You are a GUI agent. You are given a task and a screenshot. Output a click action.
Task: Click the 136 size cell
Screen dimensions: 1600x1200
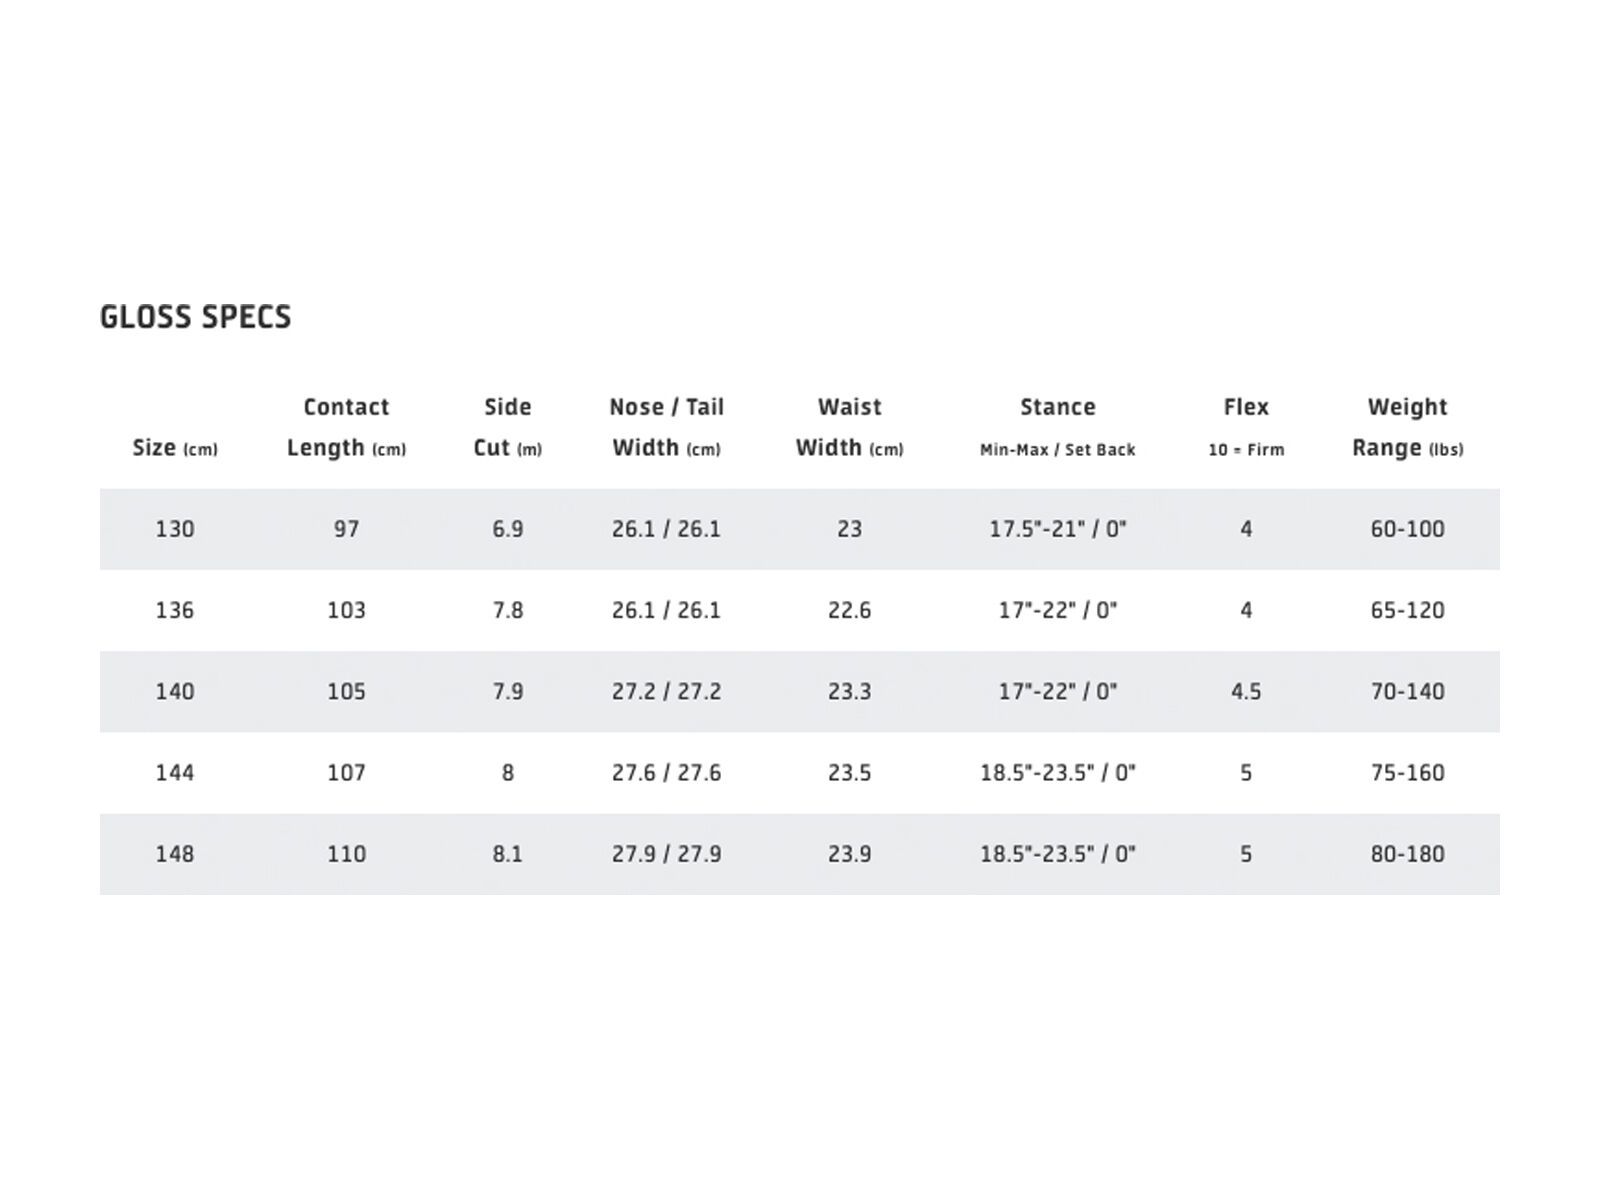175,610
